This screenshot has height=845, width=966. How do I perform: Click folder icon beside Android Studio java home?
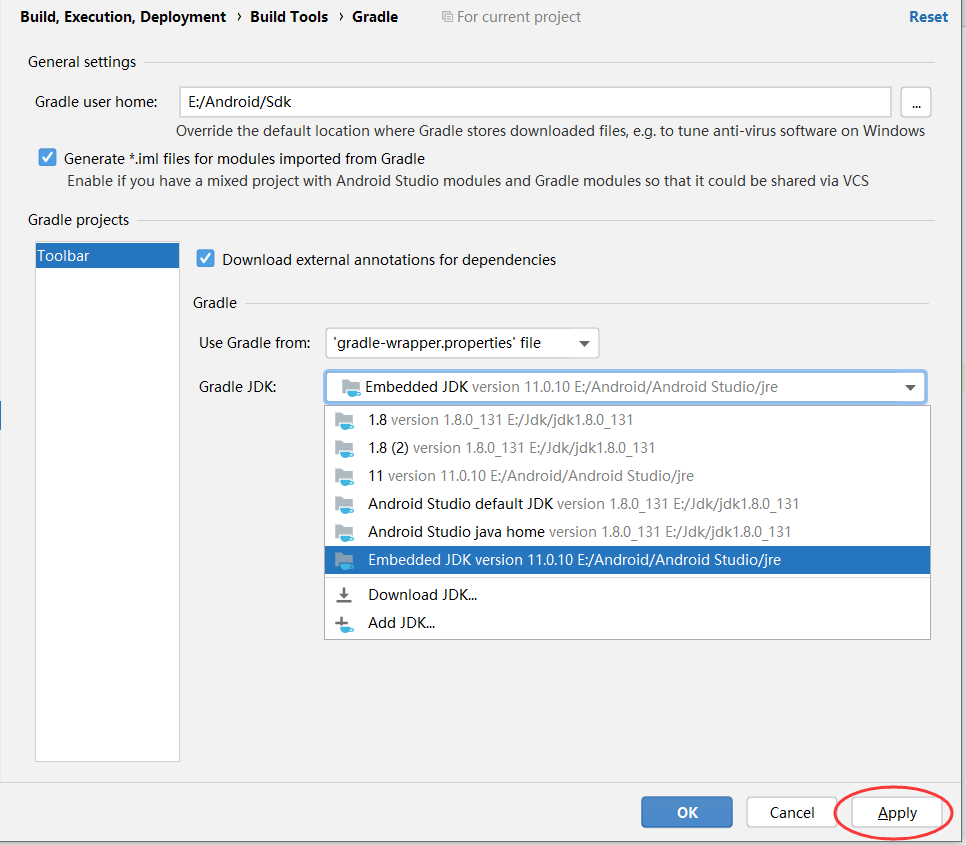344,532
